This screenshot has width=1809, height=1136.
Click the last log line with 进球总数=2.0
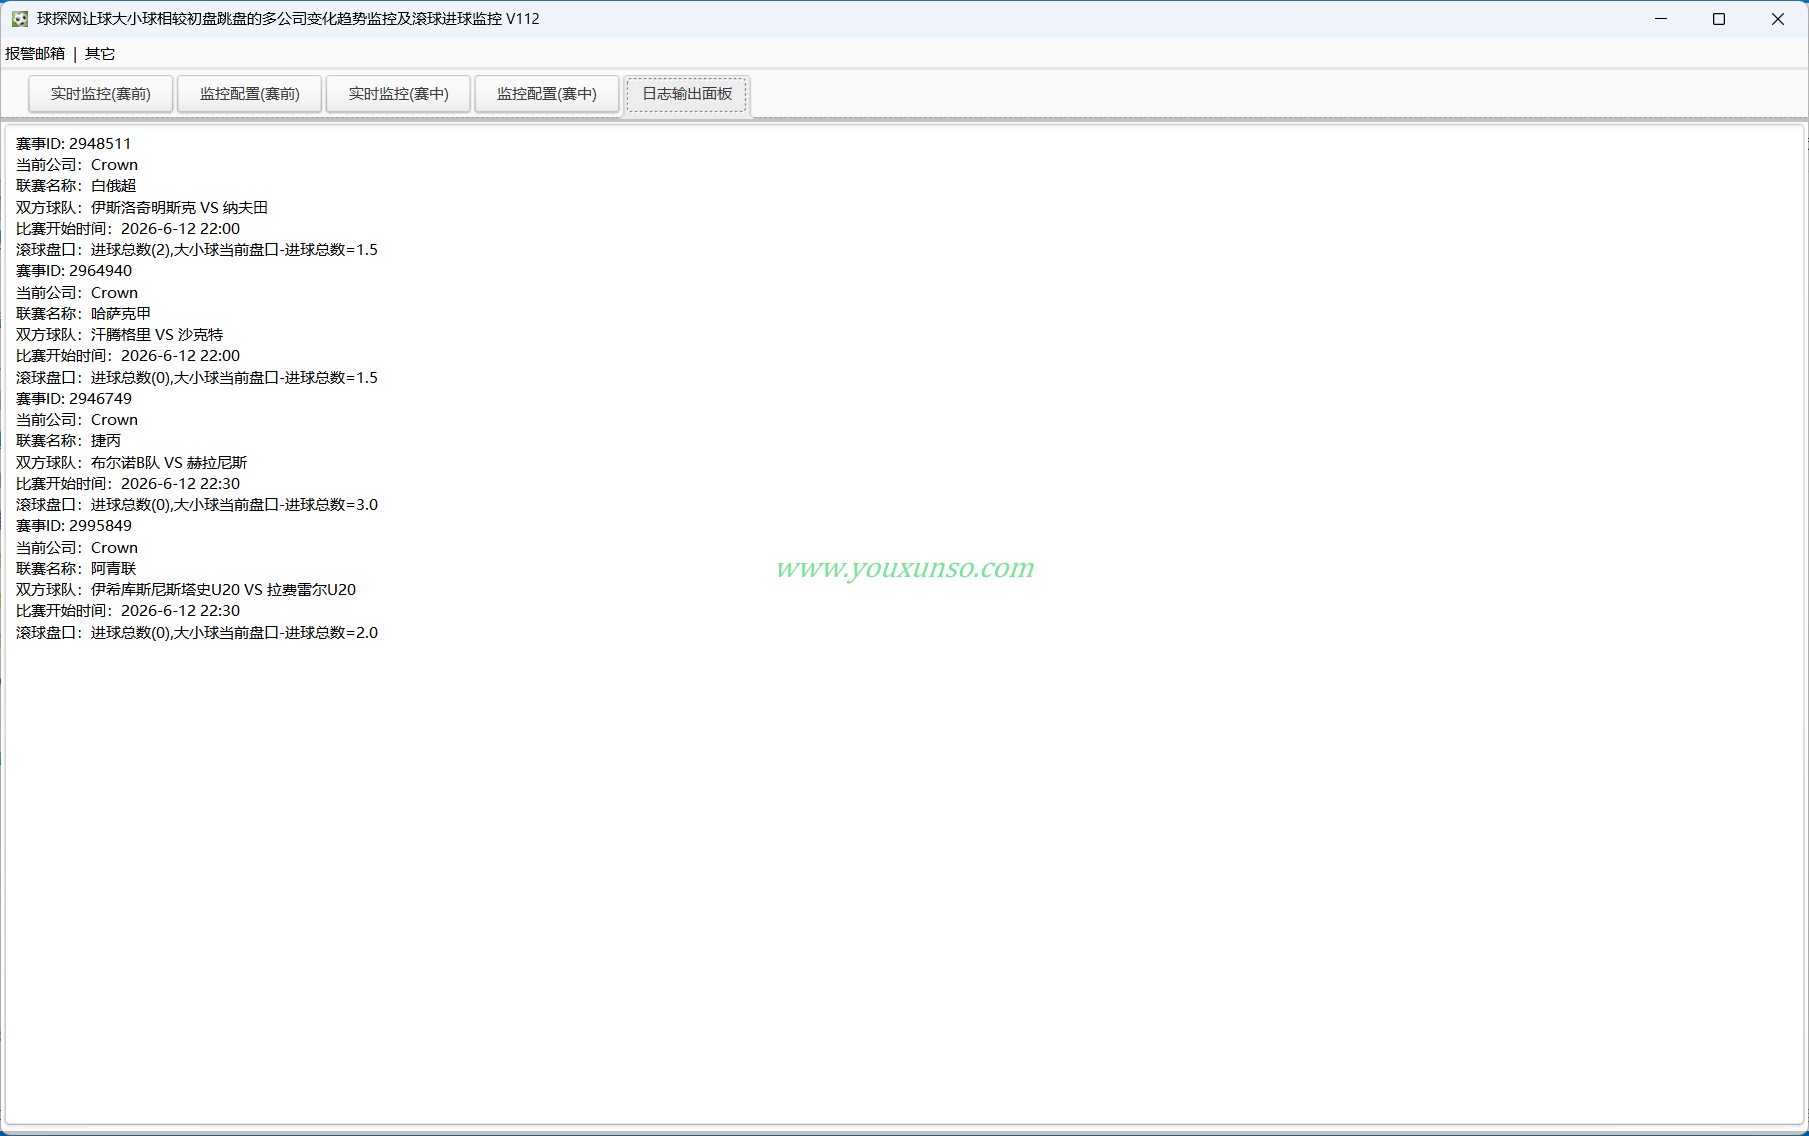[x=197, y=633]
